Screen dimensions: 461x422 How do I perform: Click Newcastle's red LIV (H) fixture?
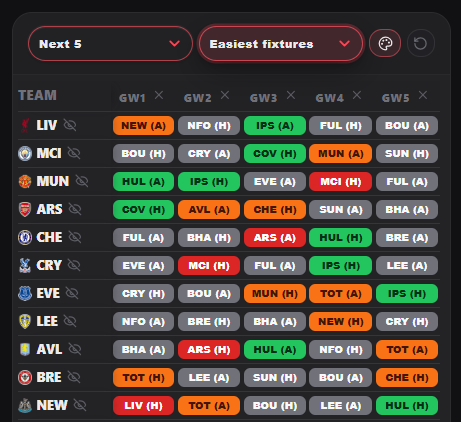(x=143, y=406)
